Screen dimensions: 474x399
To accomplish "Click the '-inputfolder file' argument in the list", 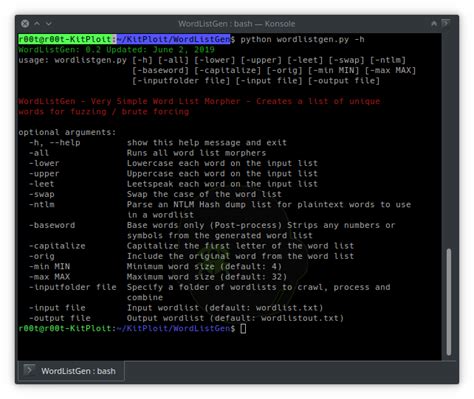I will tap(72, 287).
